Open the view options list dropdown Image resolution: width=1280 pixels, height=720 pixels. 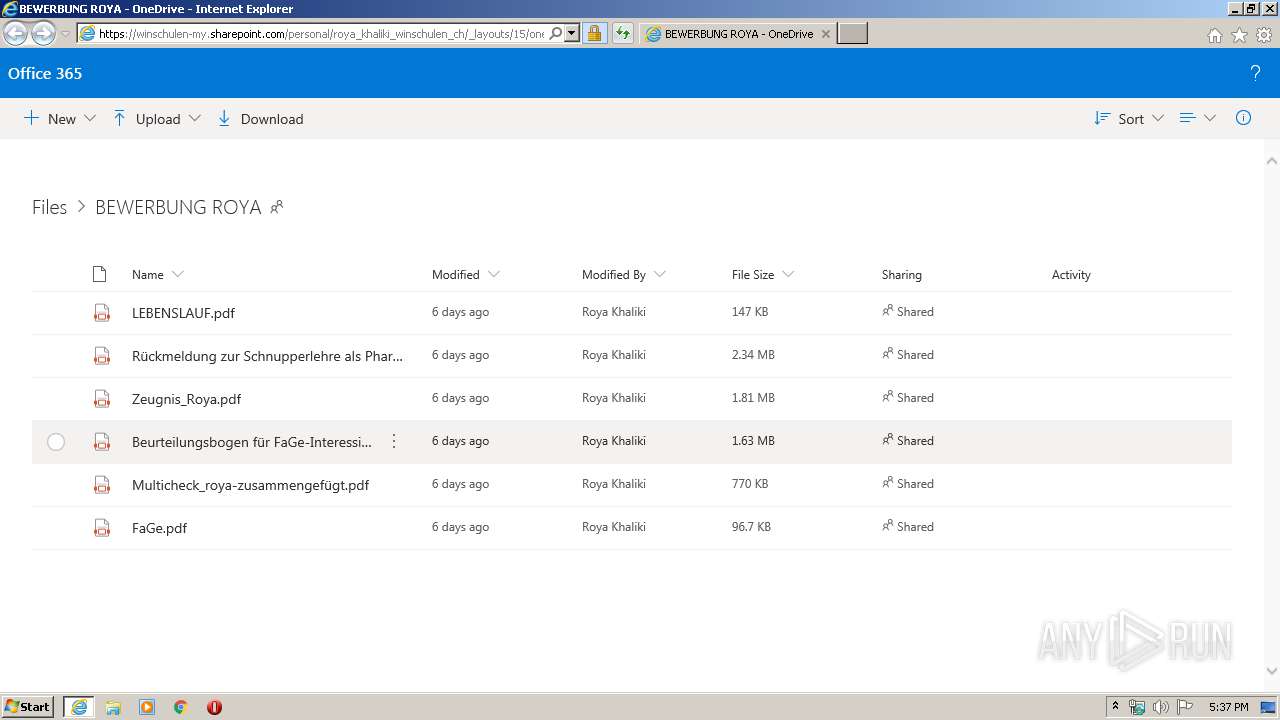tap(1197, 118)
